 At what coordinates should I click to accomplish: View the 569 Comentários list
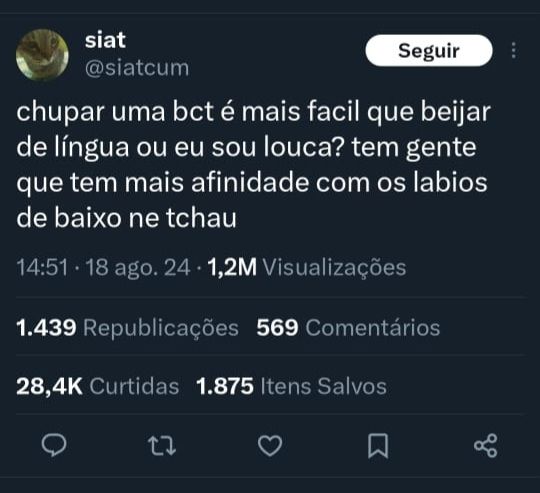pos(348,327)
